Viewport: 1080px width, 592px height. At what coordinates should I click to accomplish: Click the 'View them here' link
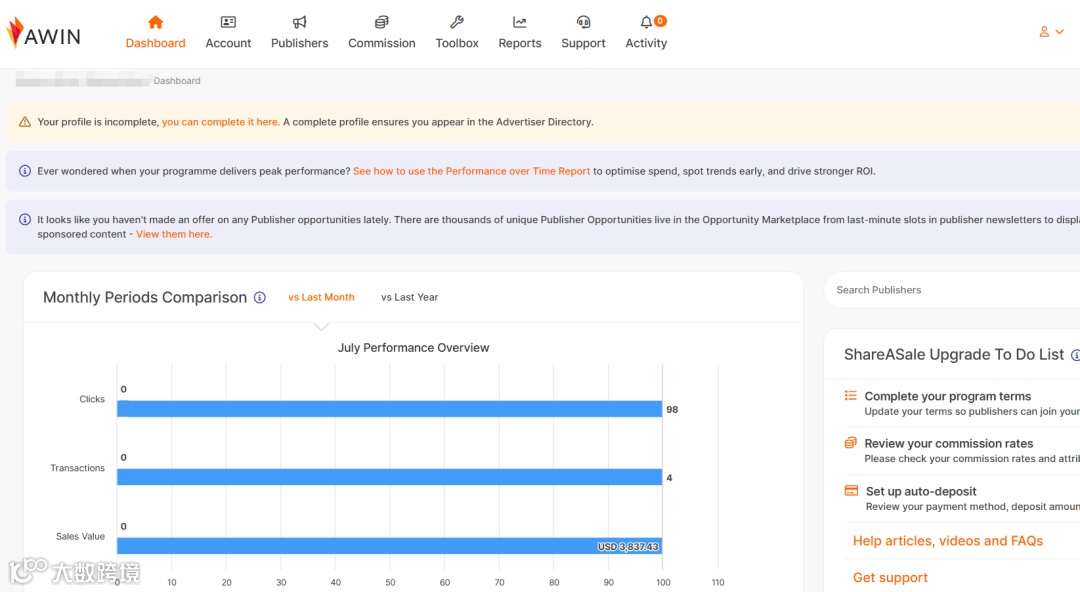click(x=174, y=234)
